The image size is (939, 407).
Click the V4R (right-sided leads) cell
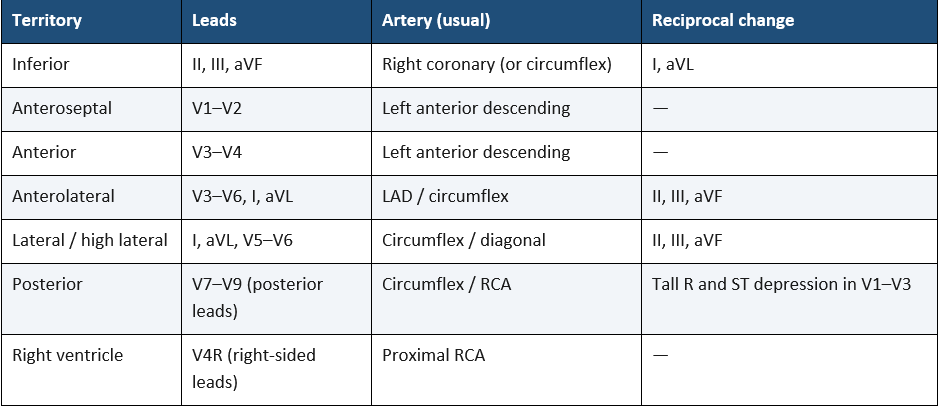point(276,370)
